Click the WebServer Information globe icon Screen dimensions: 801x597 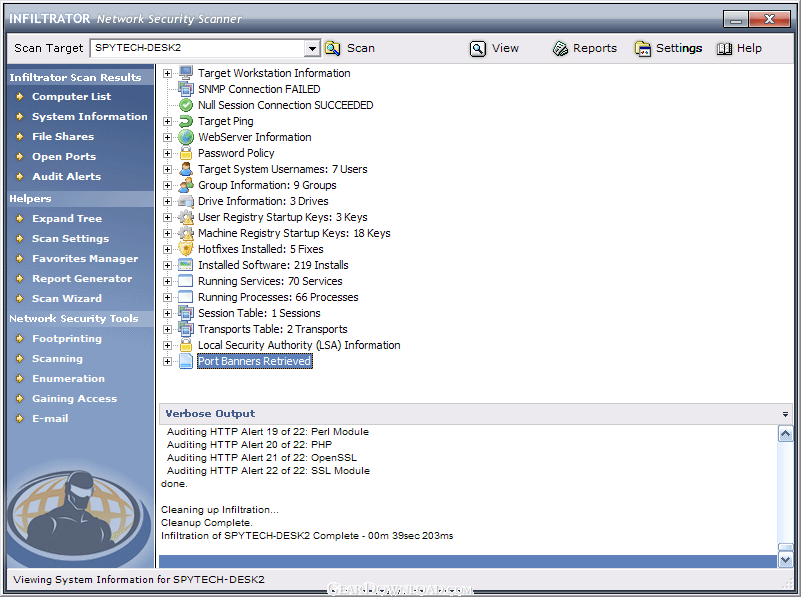(186, 137)
